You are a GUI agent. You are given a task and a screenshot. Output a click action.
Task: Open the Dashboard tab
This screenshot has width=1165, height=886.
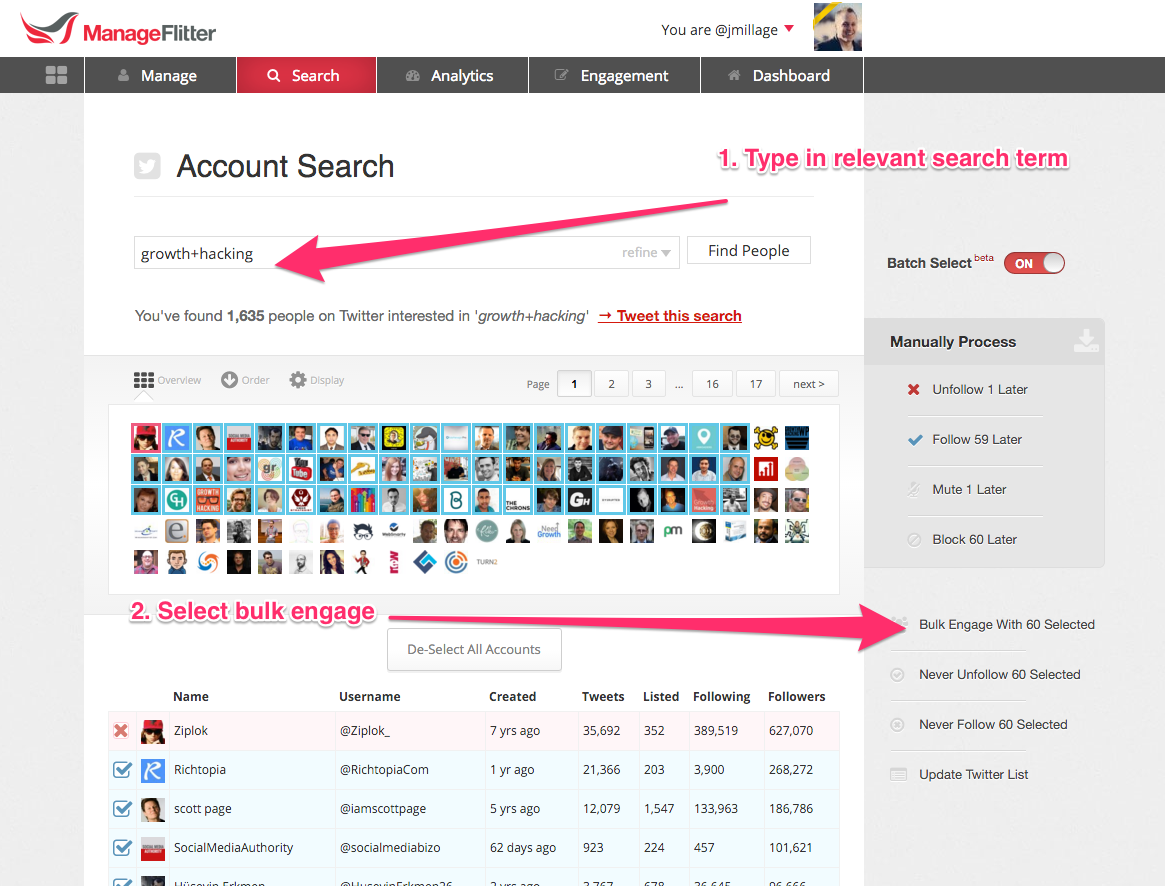[782, 75]
